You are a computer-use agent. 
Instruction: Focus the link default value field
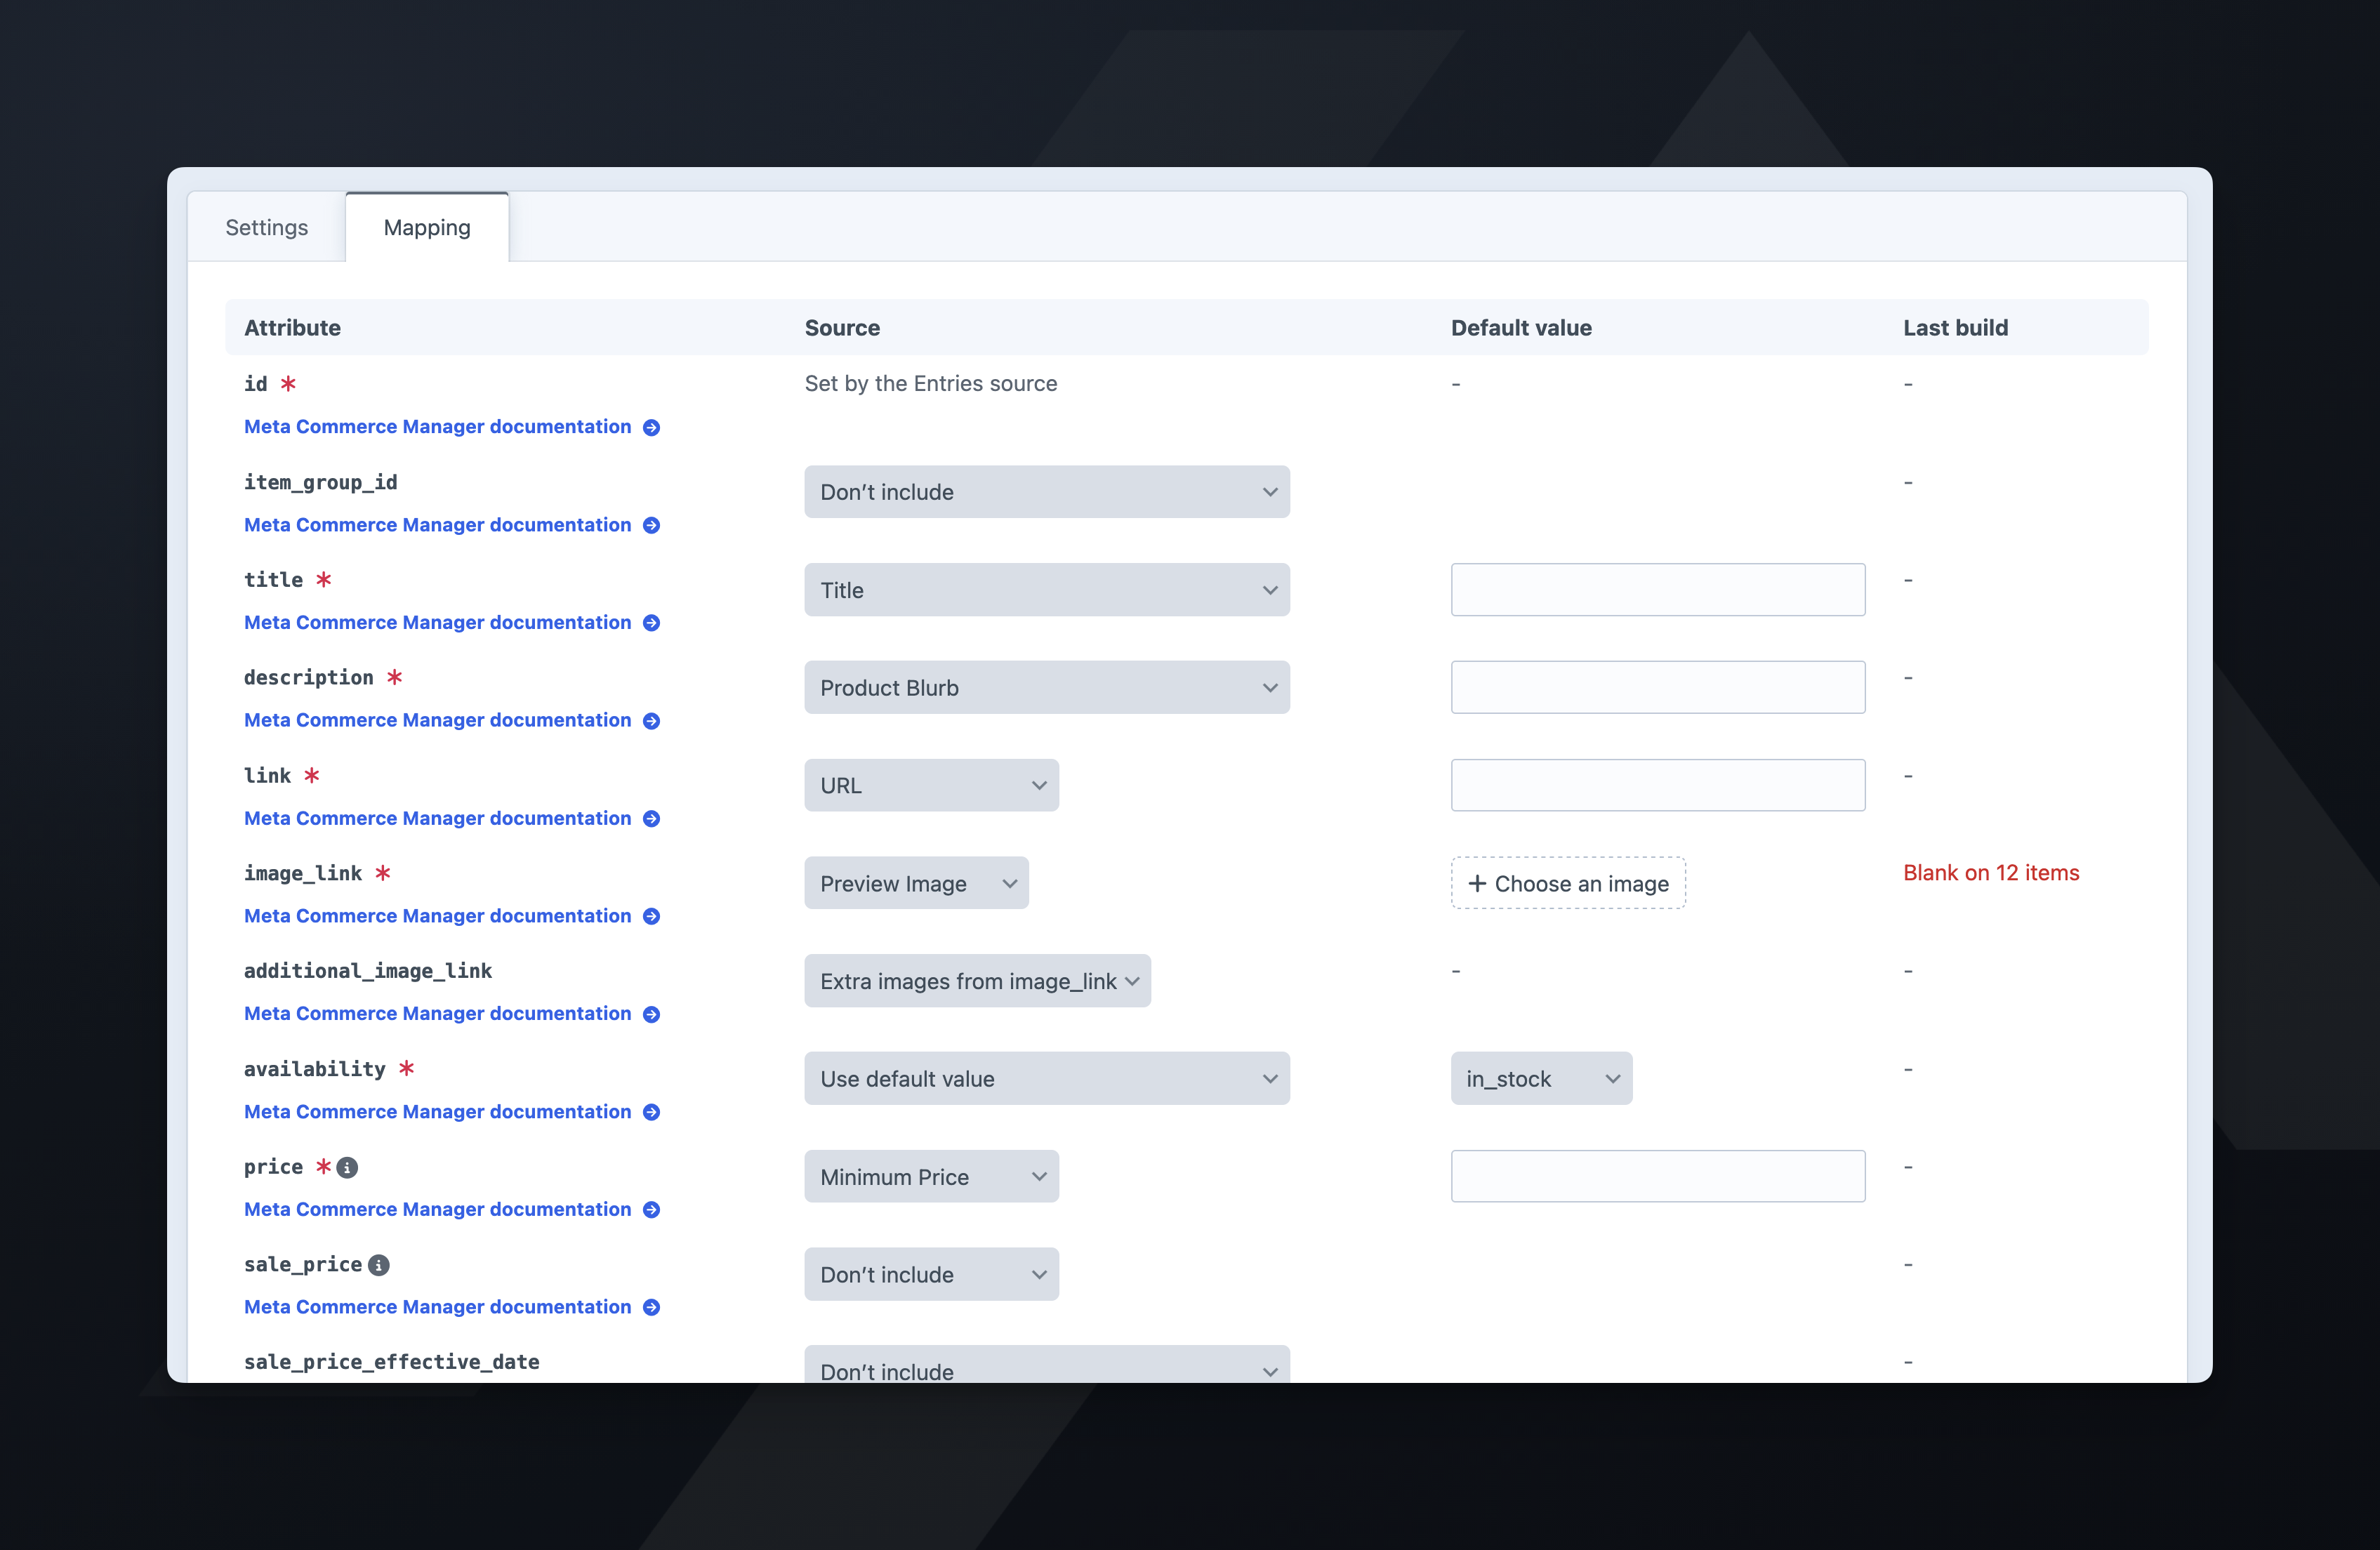click(x=1658, y=786)
